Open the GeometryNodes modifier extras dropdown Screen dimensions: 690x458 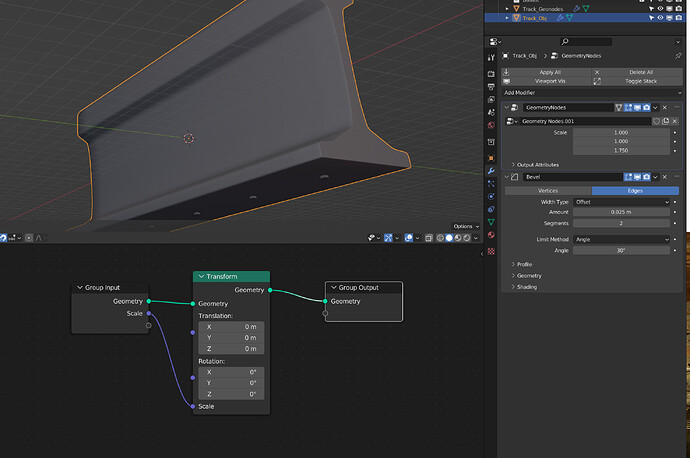click(656, 107)
